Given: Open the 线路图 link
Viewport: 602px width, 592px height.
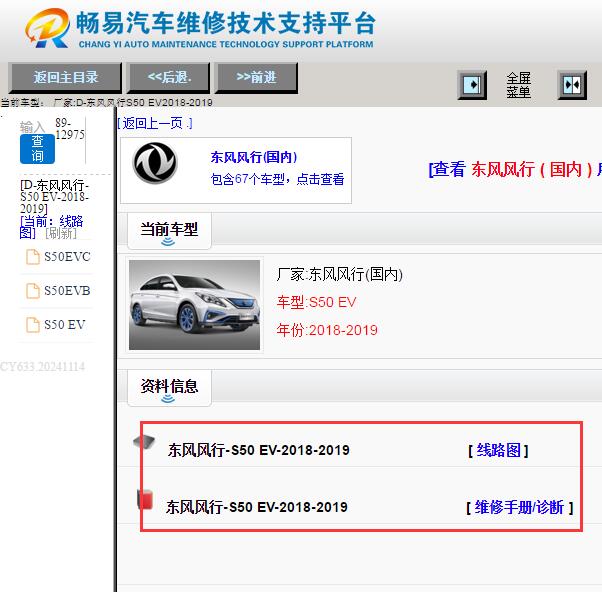Looking at the screenshot, I should [x=498, y=450].
